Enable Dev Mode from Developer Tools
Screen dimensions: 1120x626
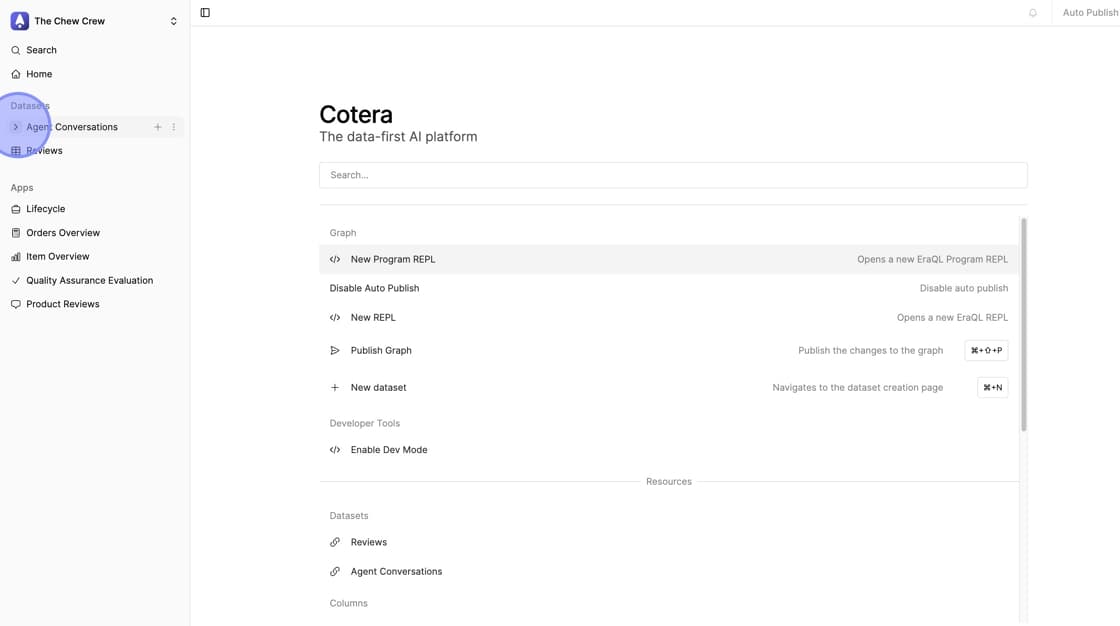point(389,450)
